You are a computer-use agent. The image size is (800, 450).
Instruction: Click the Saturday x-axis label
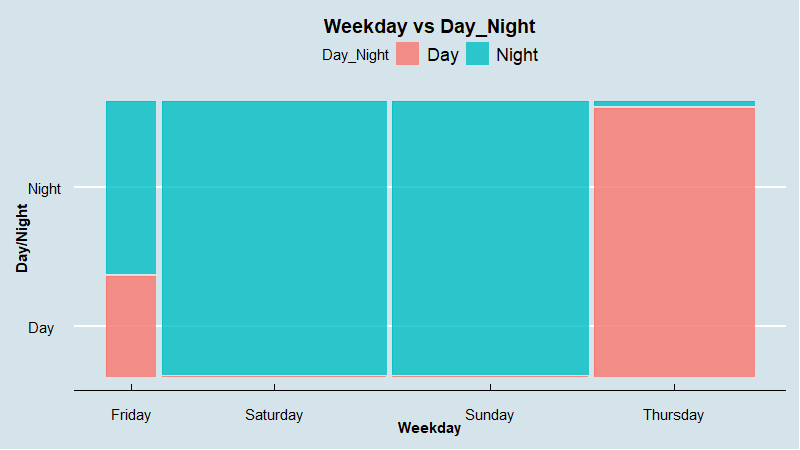[x=274, y=415]
